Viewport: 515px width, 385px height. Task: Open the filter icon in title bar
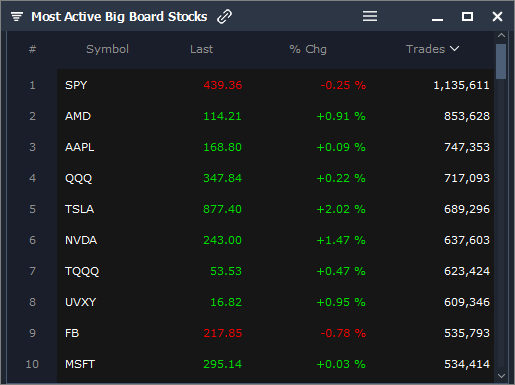pos(17,16)
